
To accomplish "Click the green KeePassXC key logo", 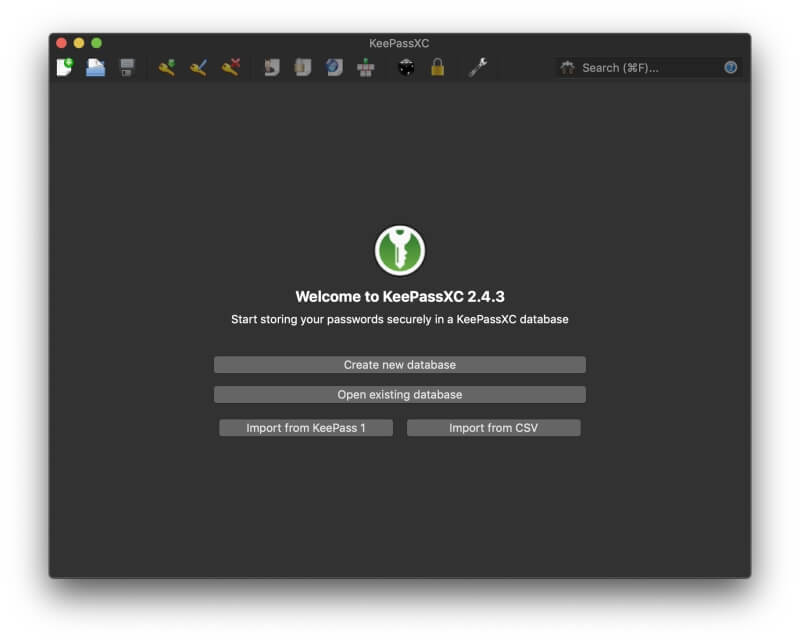I will (x=399, y=250).
